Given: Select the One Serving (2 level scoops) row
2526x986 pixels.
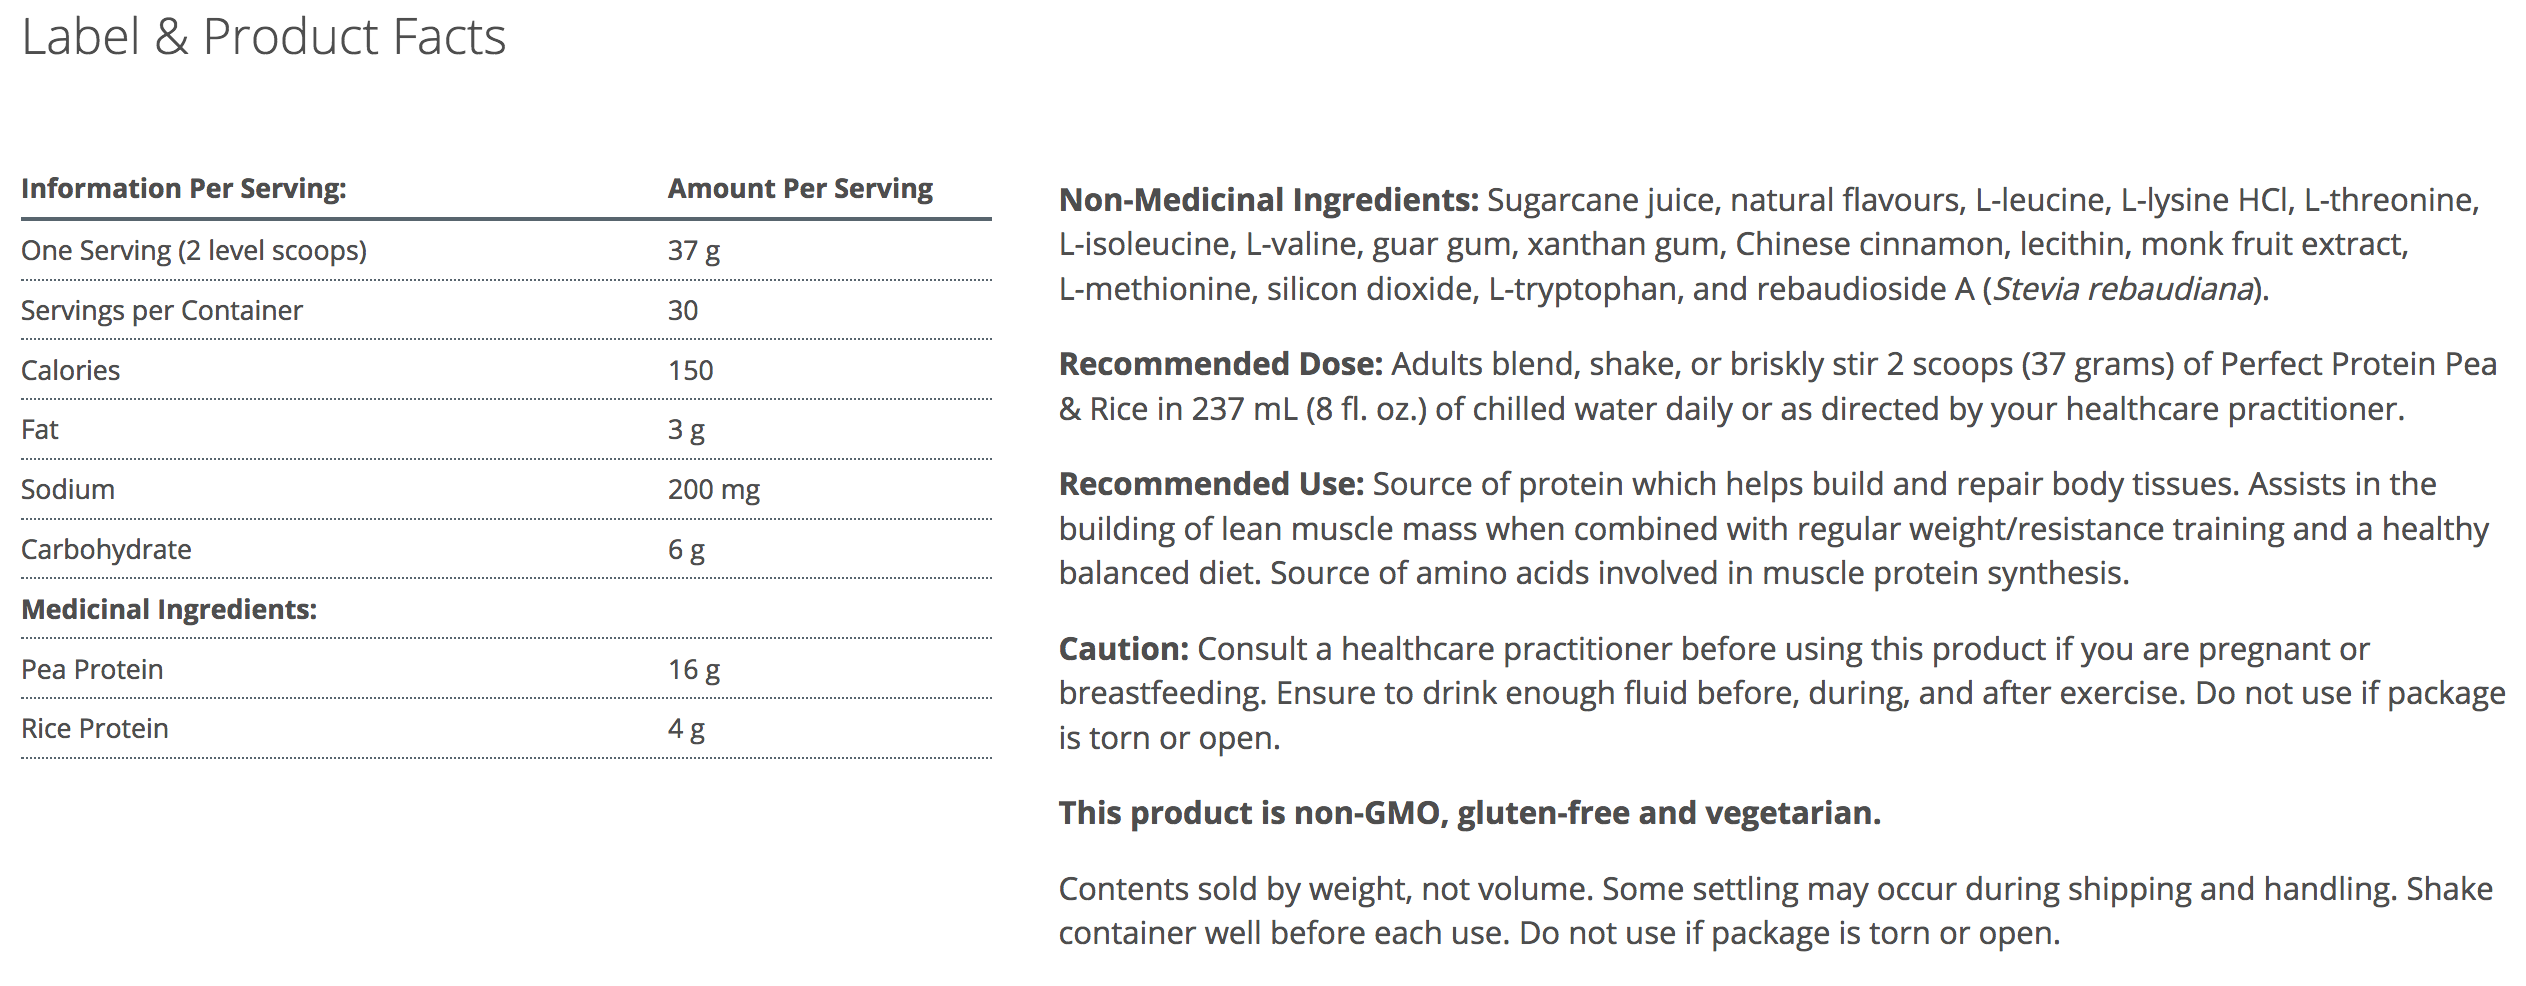Looking at the screenshot, I should (x=194, y=250).
